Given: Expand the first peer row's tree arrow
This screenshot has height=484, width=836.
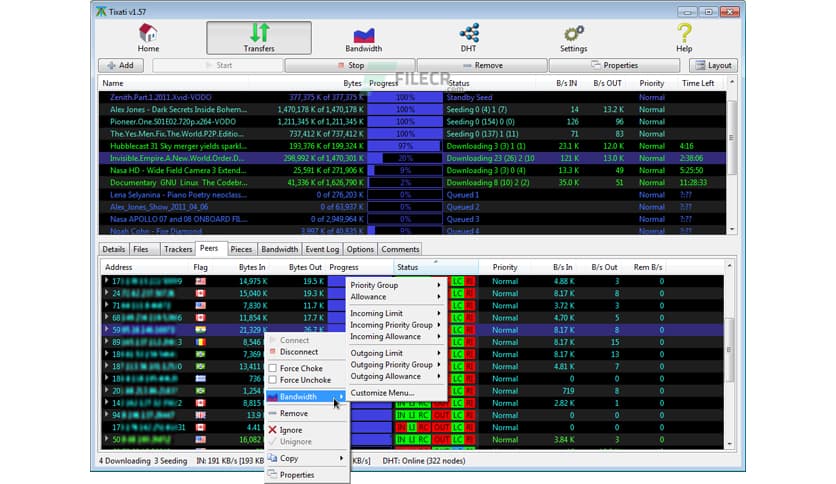Looking at the screenshot, I should click(x=107, y=281).
